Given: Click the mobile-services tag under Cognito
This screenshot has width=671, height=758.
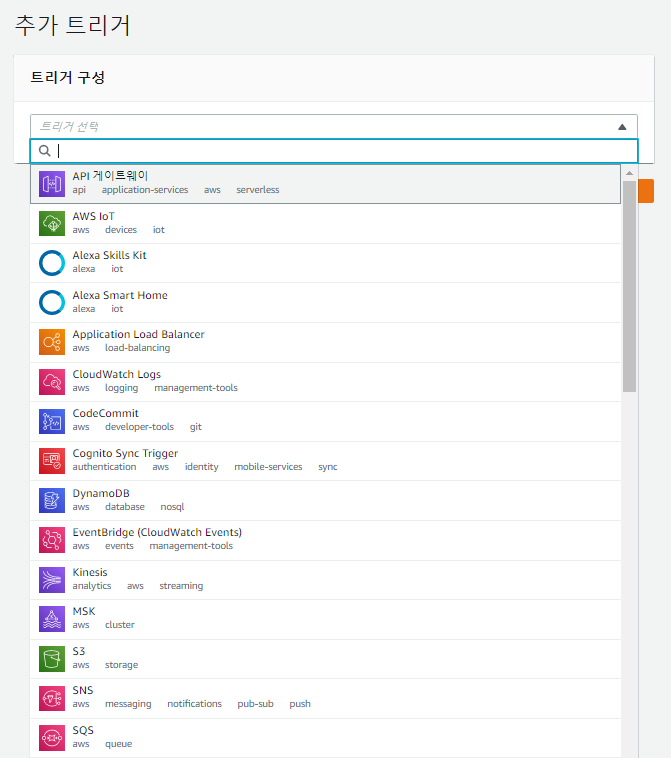Looking at the screenshot, I should [x=268, y=467].
